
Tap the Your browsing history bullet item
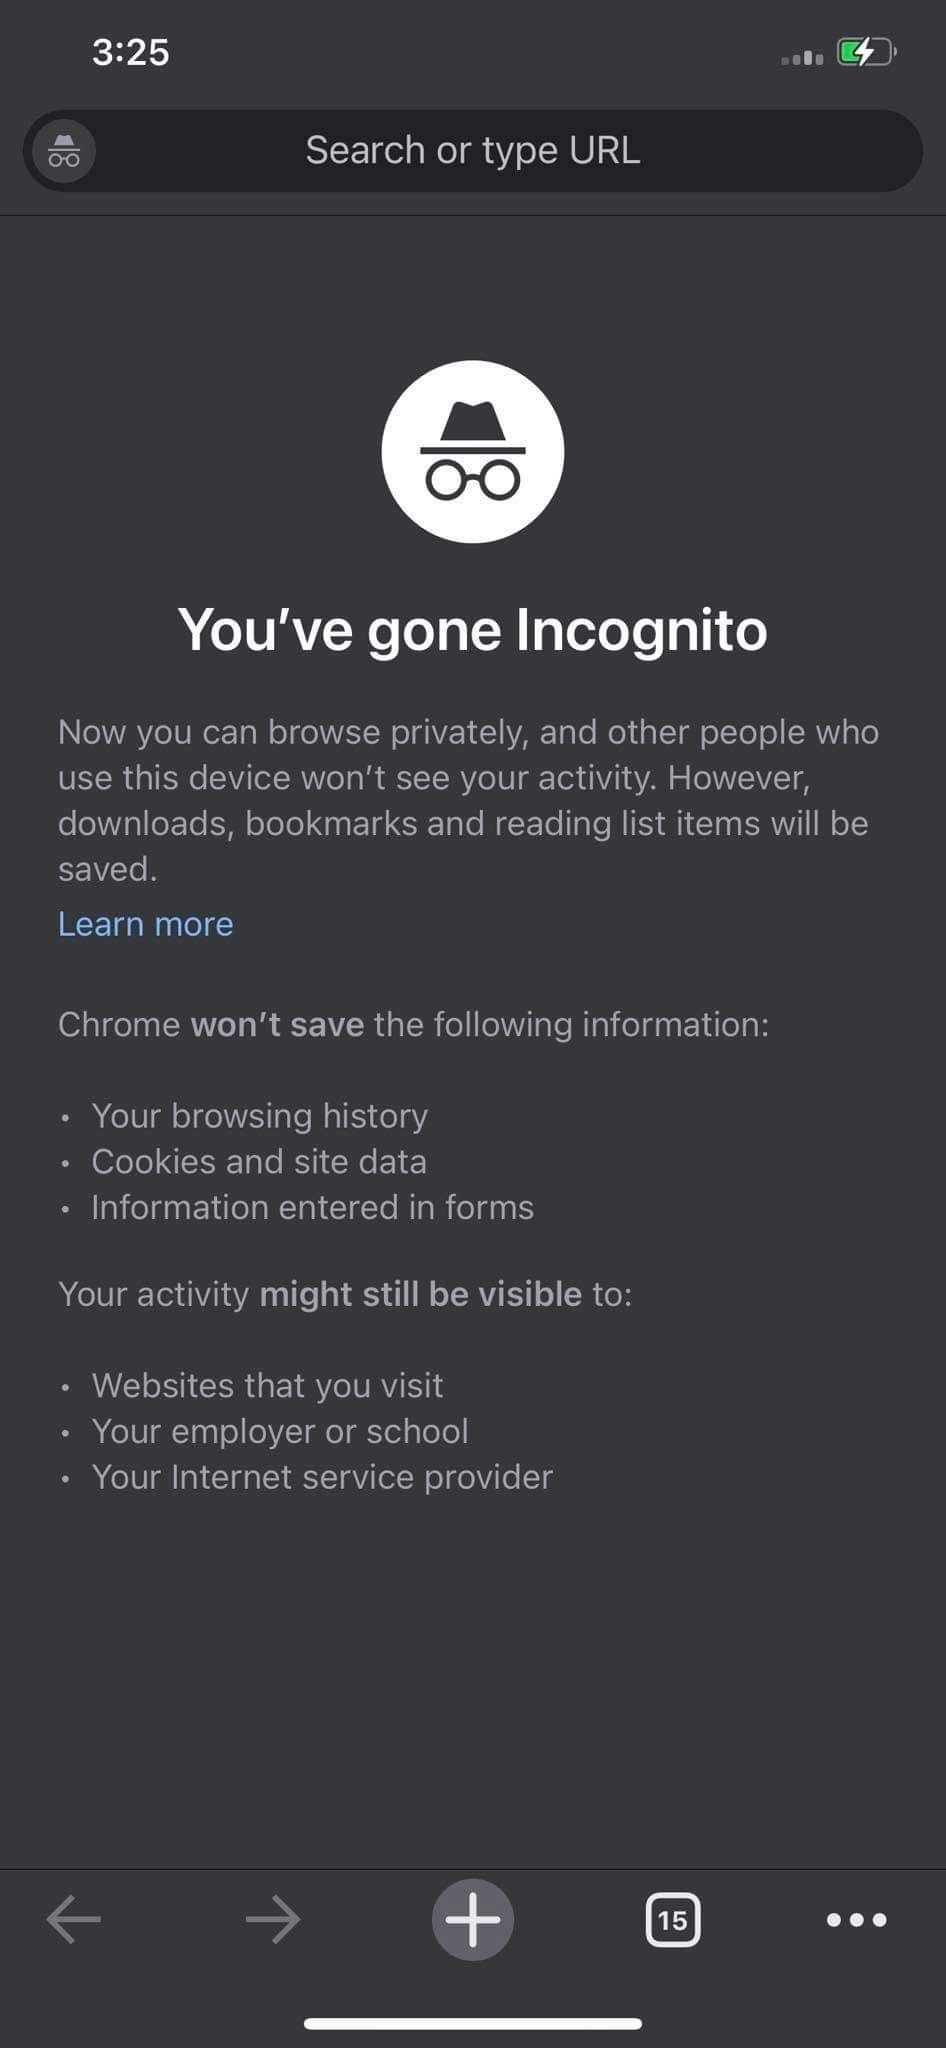click(259, 1116)
